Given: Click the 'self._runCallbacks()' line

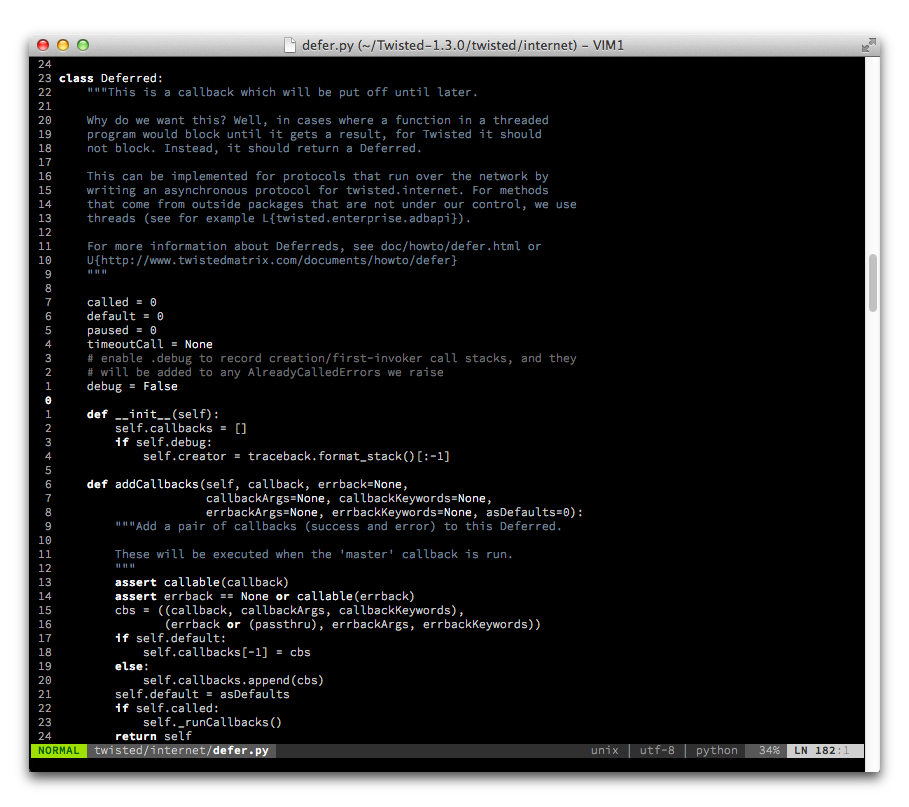Looking at the screenshot, I should click(x=213, y=722).
